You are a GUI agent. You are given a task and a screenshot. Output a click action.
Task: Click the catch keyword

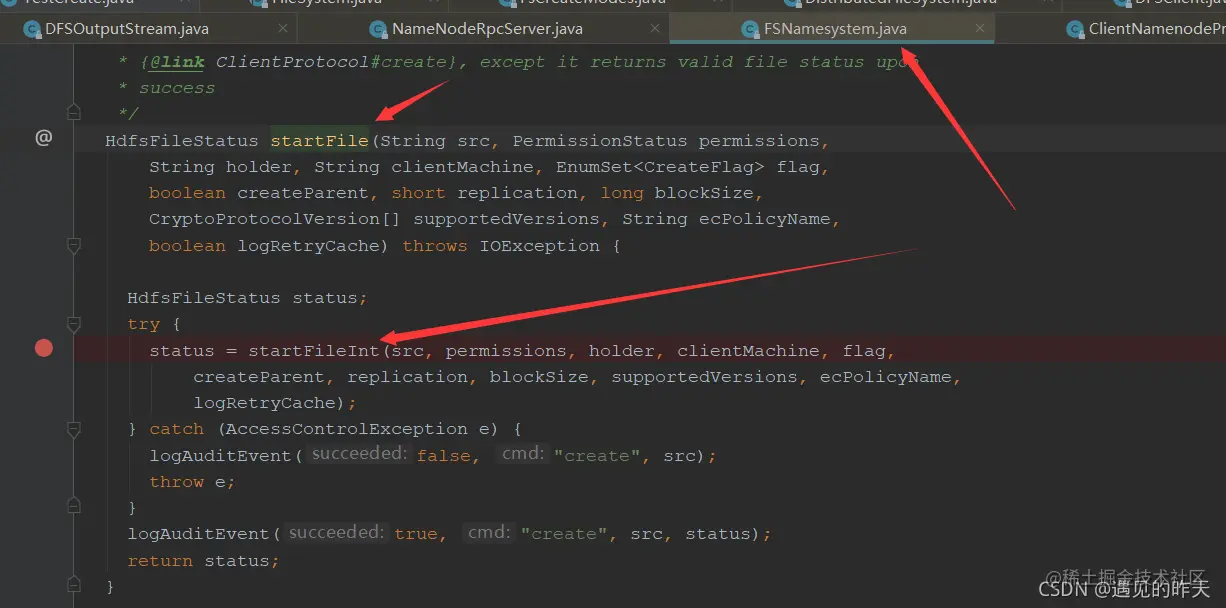[176, 429]
